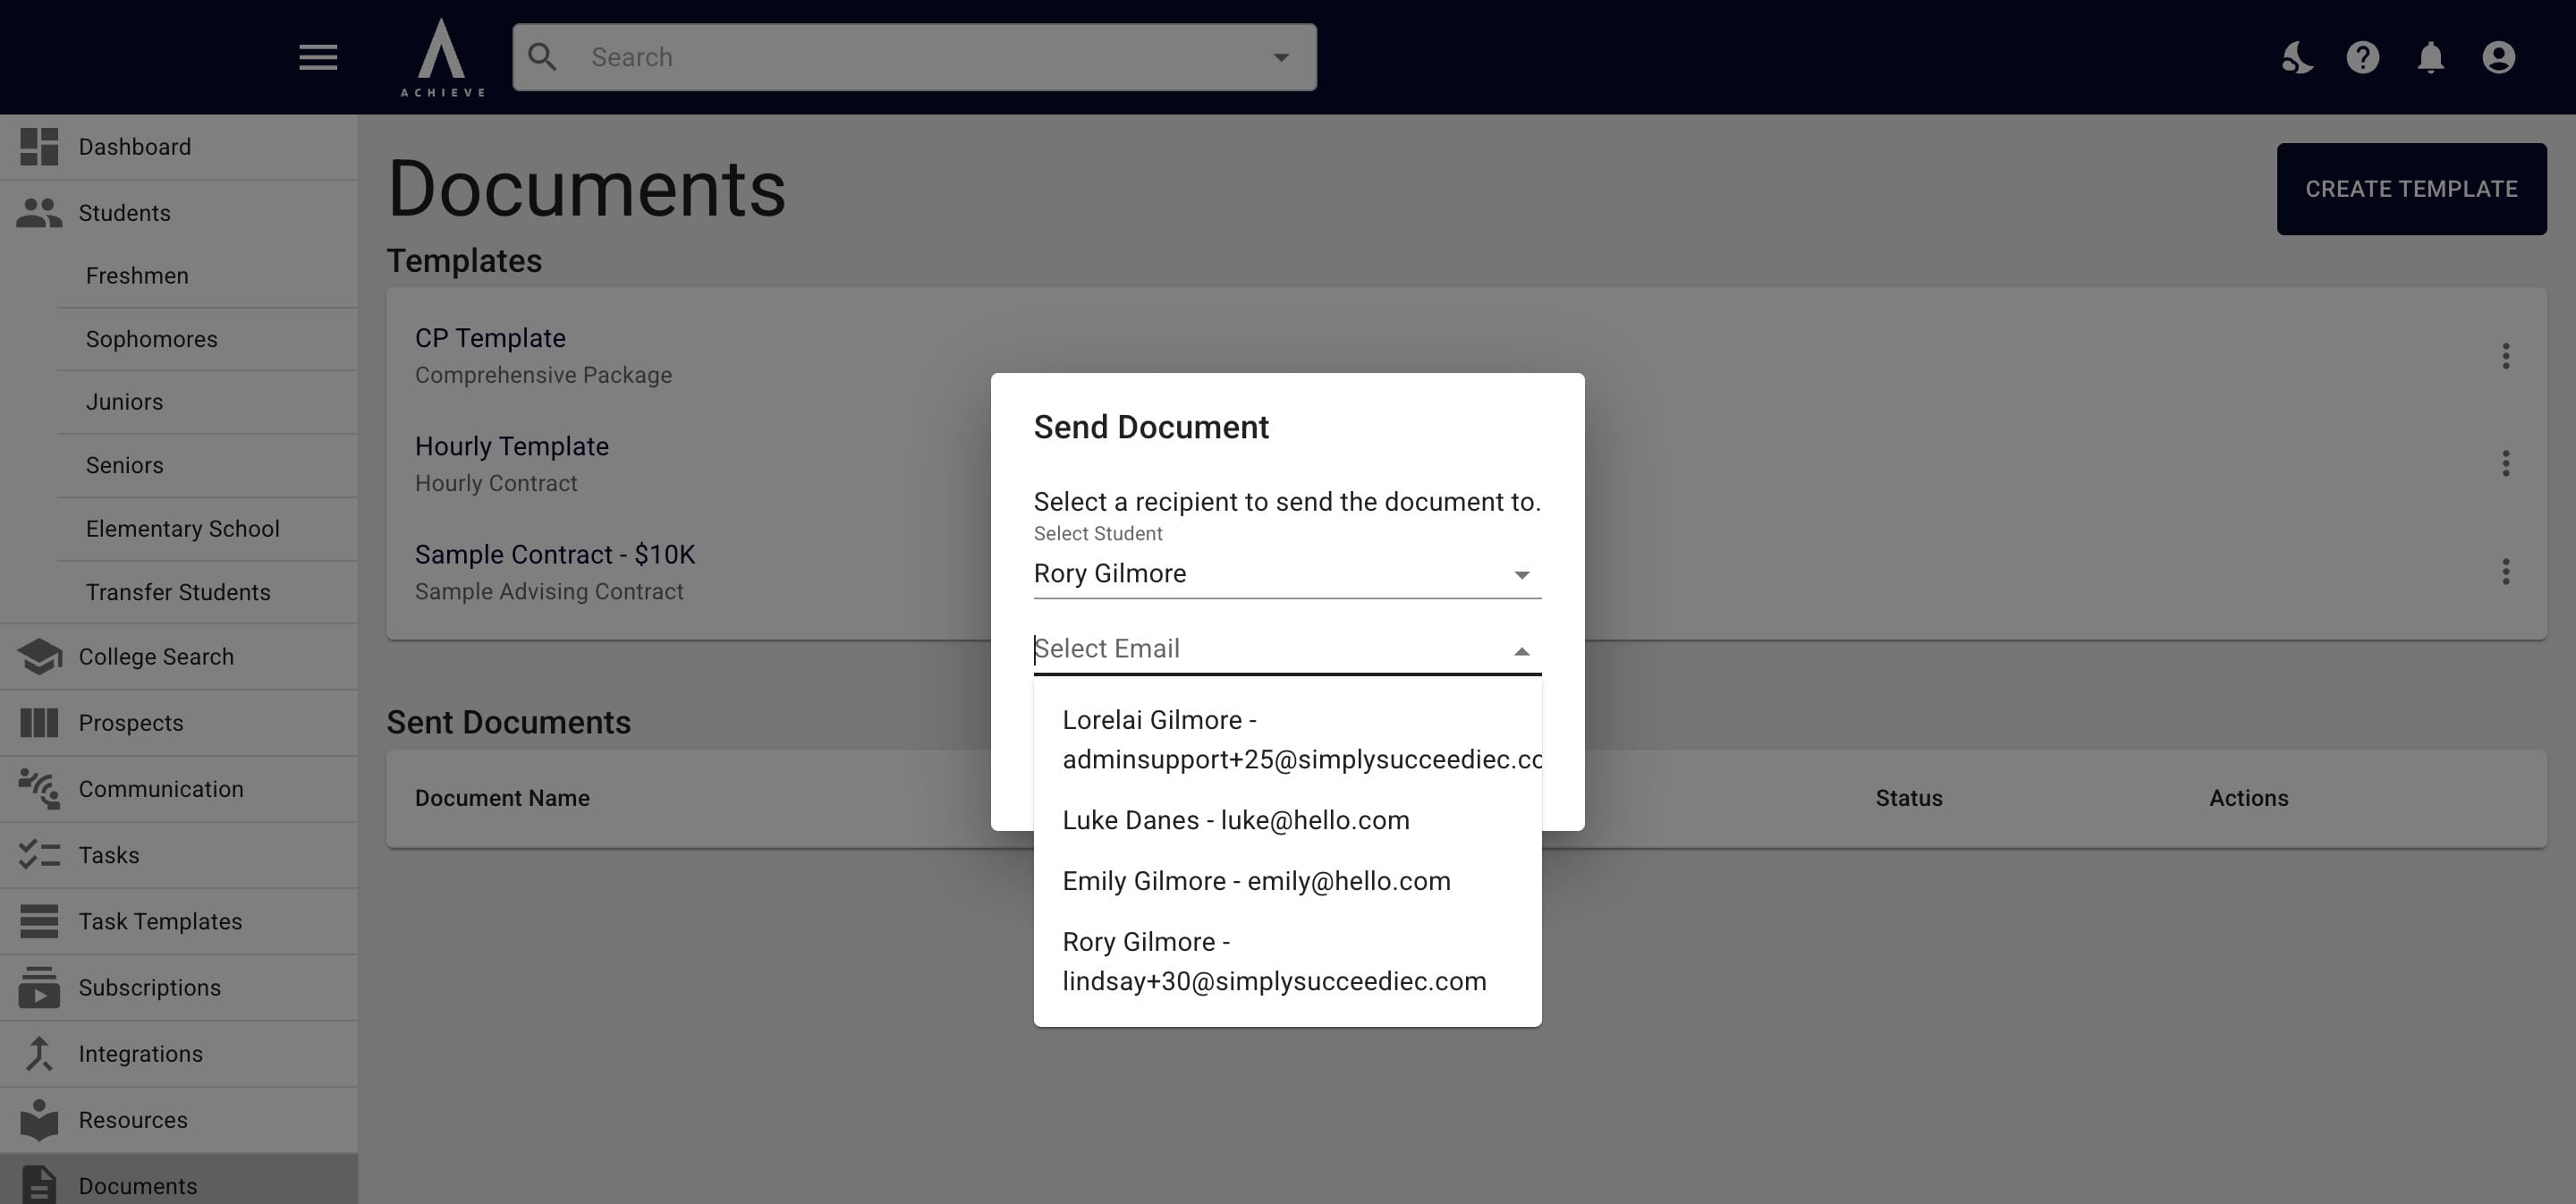Expand the search bar dropdown arrow
The width and height of the screenshot is (2576, 1204).
pyautogui.click(x=1281, y=57)
